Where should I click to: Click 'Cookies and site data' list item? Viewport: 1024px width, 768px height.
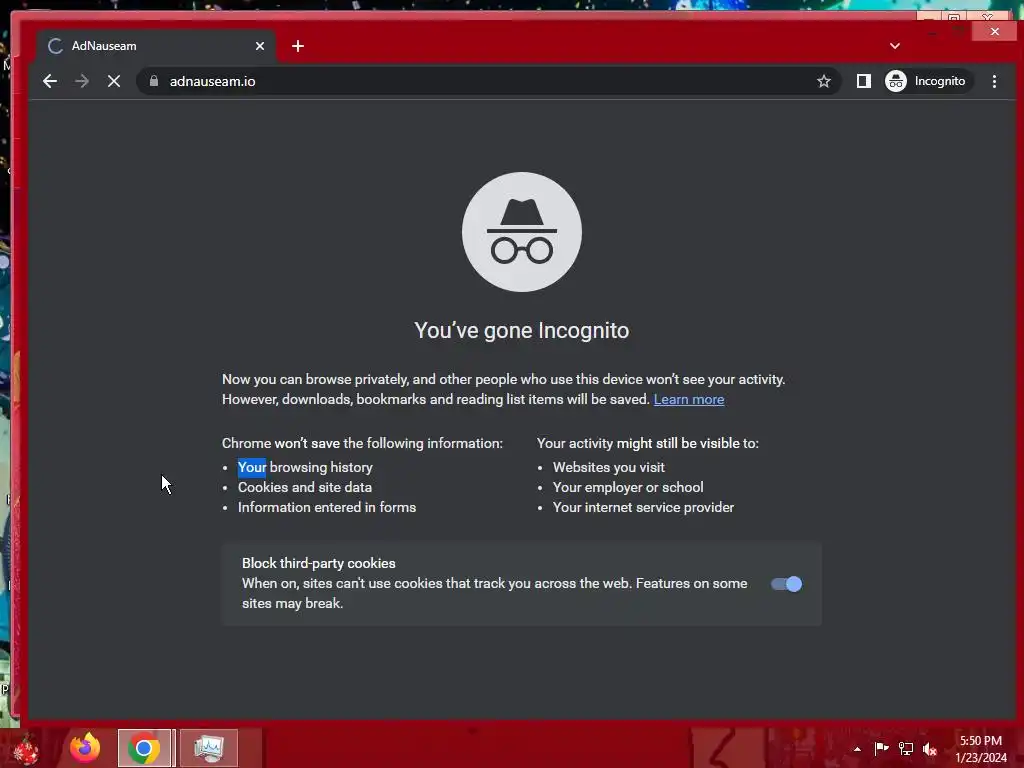(305, 487)
